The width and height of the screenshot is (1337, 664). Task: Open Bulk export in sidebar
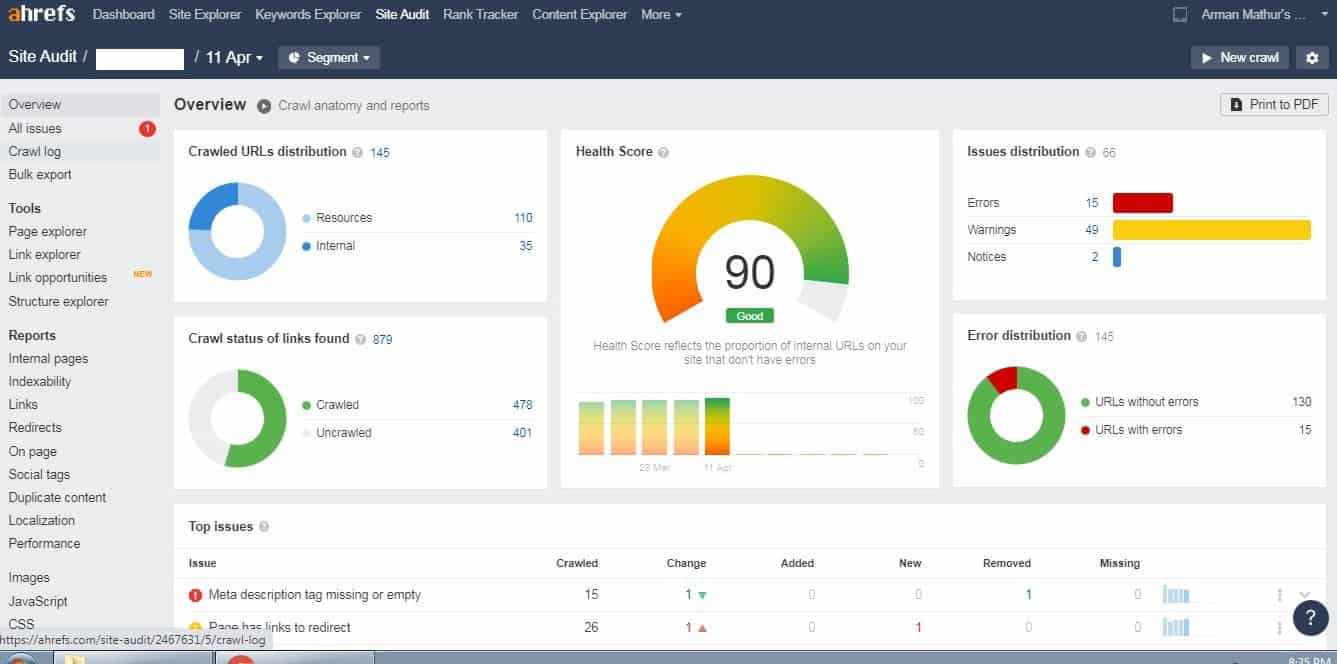point(40,174)
